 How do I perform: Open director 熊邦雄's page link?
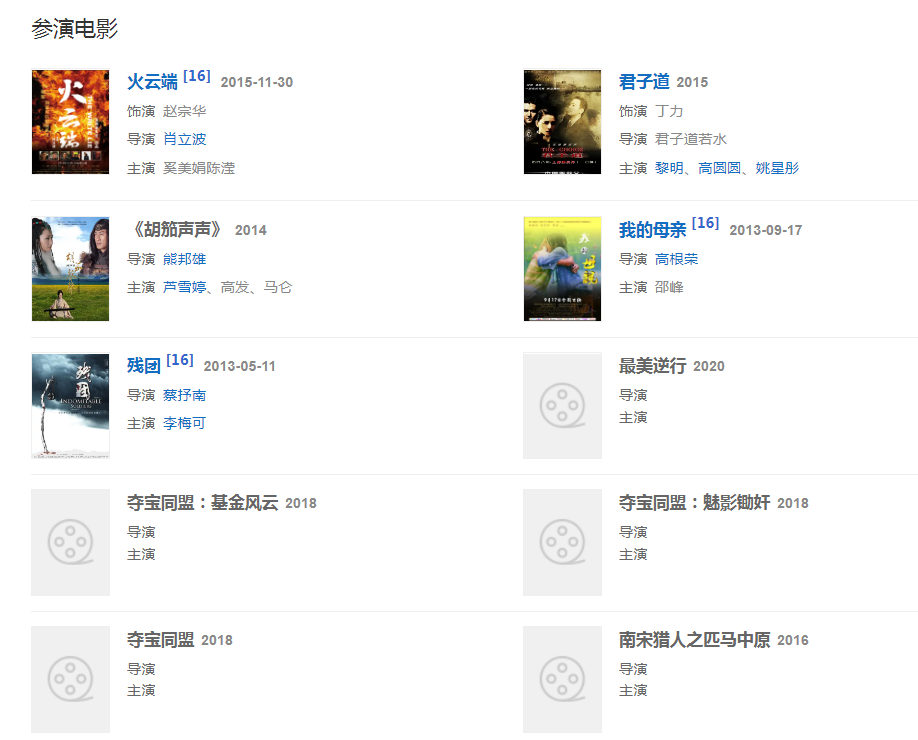185,259
